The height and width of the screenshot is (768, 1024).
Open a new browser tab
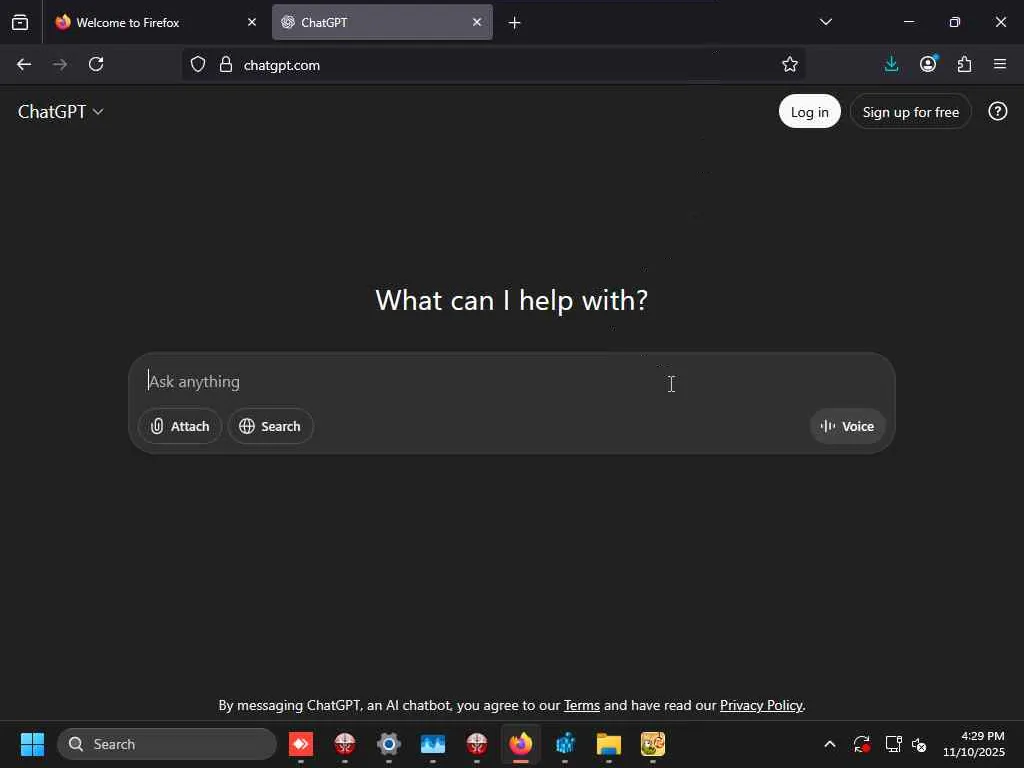tap(515, 23)
